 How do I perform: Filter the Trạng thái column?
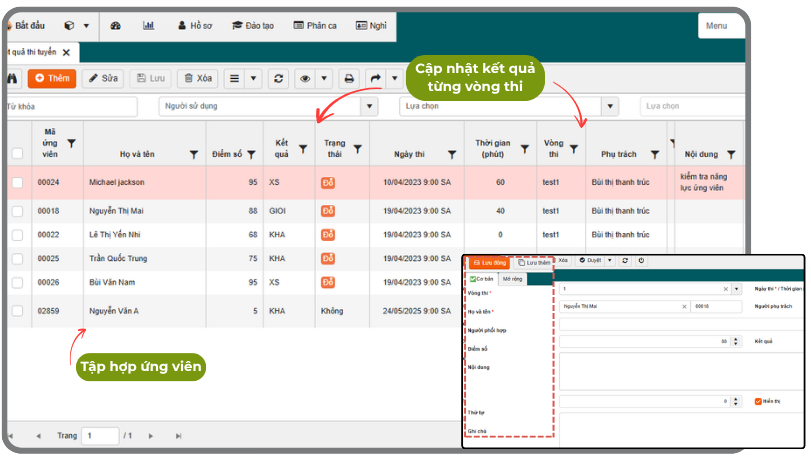click(357, 149)
